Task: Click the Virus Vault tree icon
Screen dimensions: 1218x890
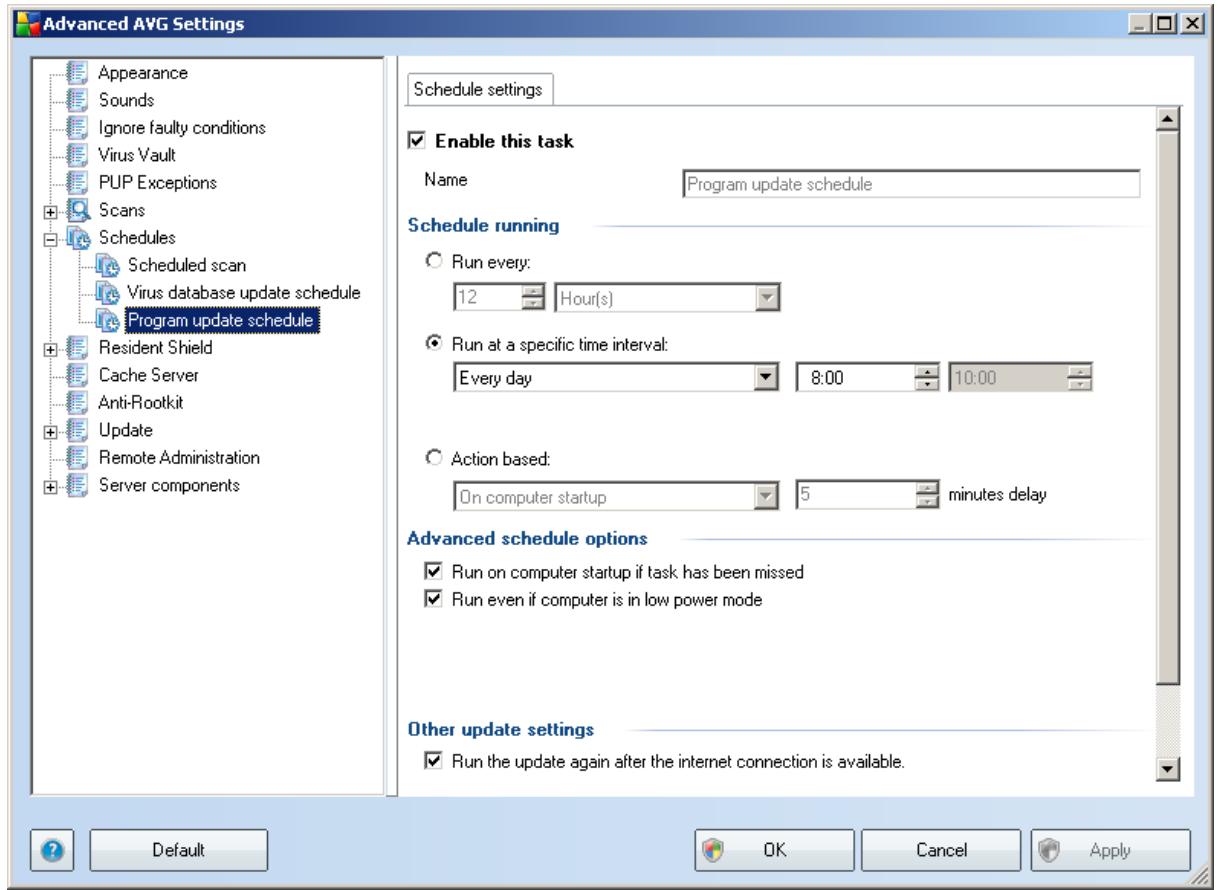Action: 76,156
